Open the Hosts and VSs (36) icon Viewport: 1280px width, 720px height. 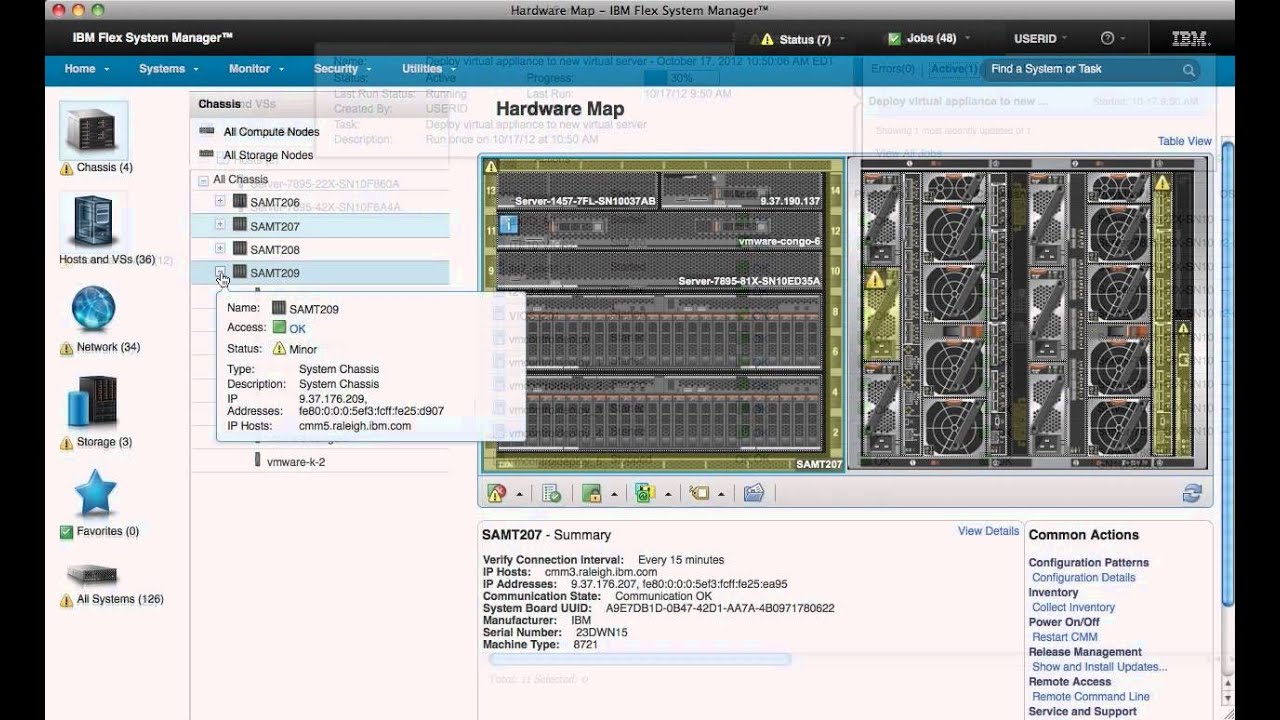pyautogui.click(x=93, y=221)
